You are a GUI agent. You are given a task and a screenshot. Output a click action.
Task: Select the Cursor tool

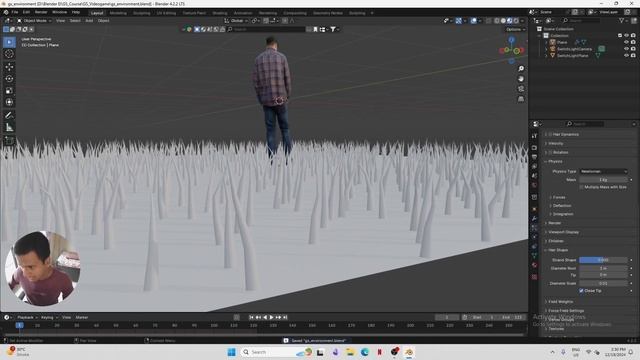tap(9, 54)
